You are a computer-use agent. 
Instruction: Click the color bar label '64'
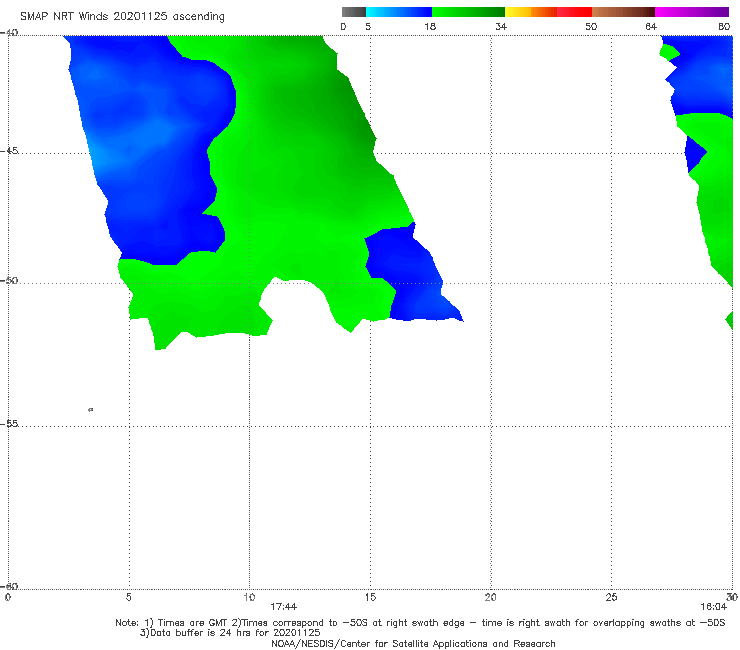pyautogui.click(x=651, y=26)
